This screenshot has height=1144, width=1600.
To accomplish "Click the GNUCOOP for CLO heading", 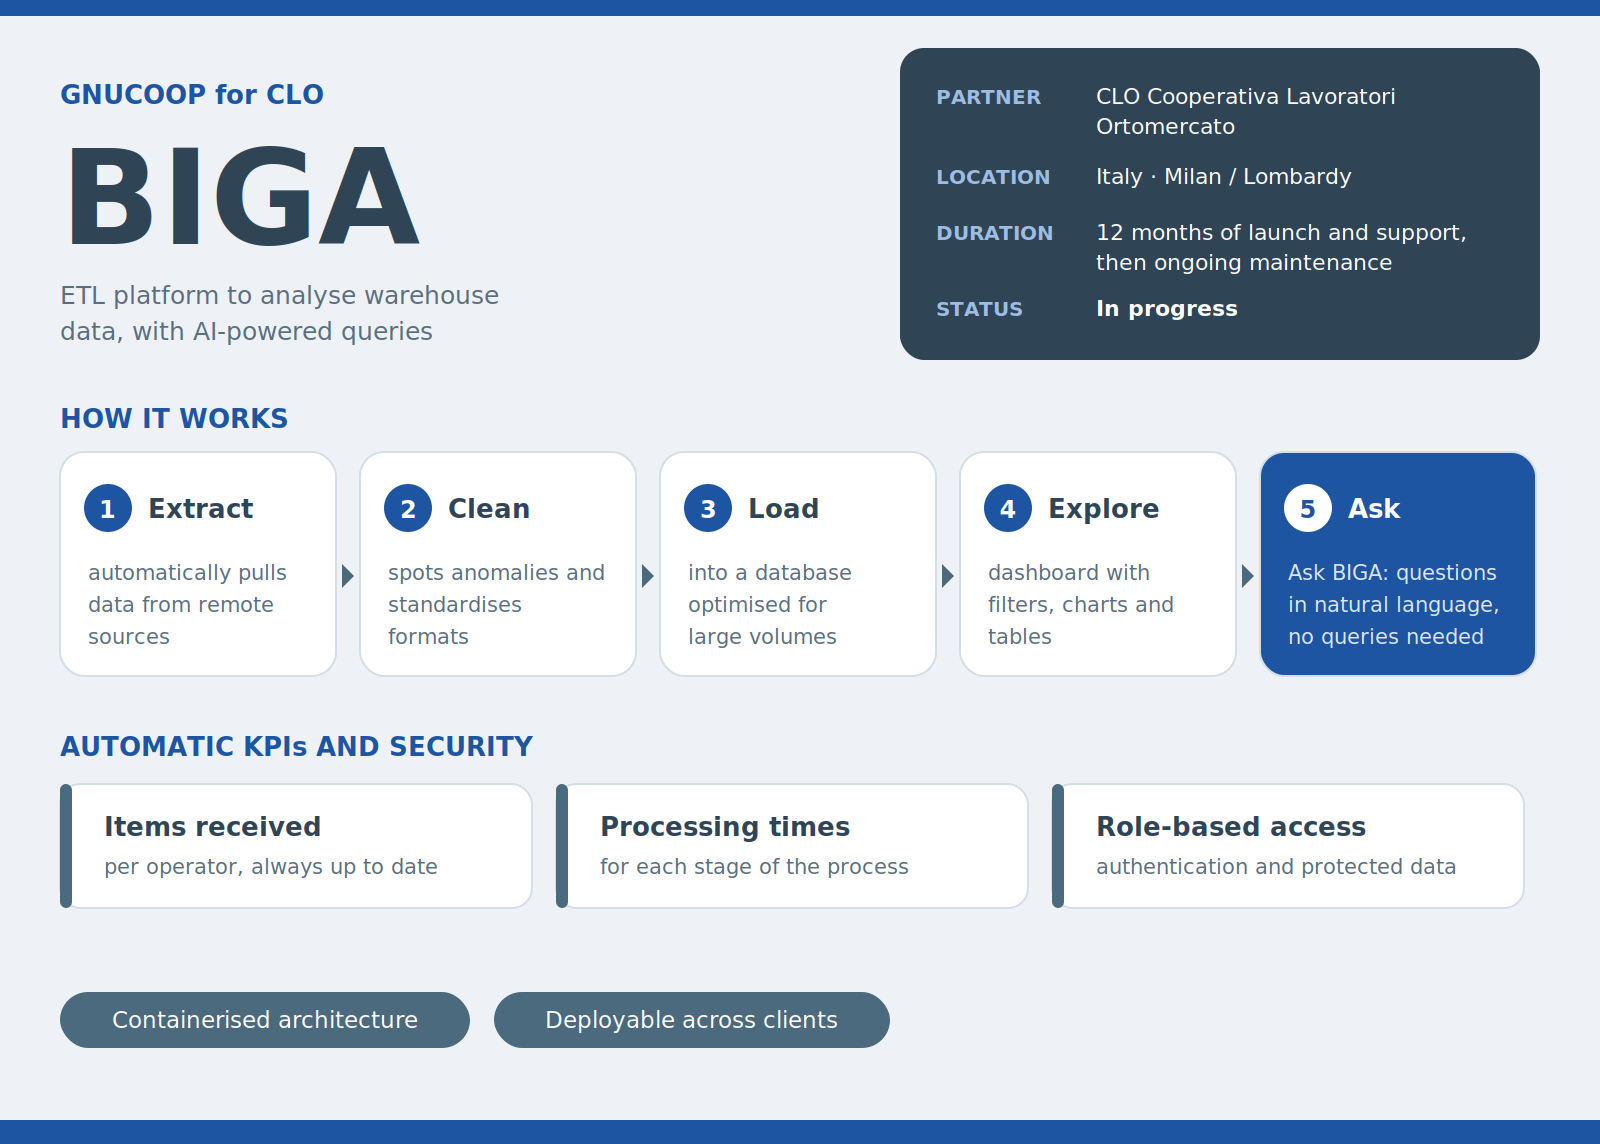I will [192, 95].
